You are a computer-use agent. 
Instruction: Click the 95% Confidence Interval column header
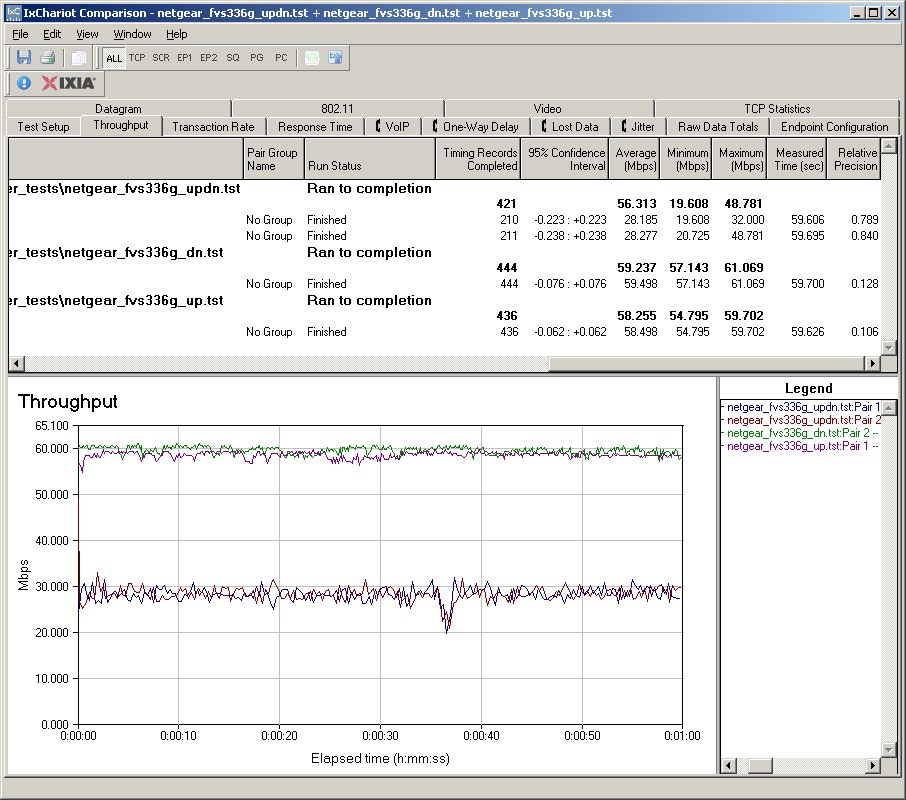tap(565, 159)
